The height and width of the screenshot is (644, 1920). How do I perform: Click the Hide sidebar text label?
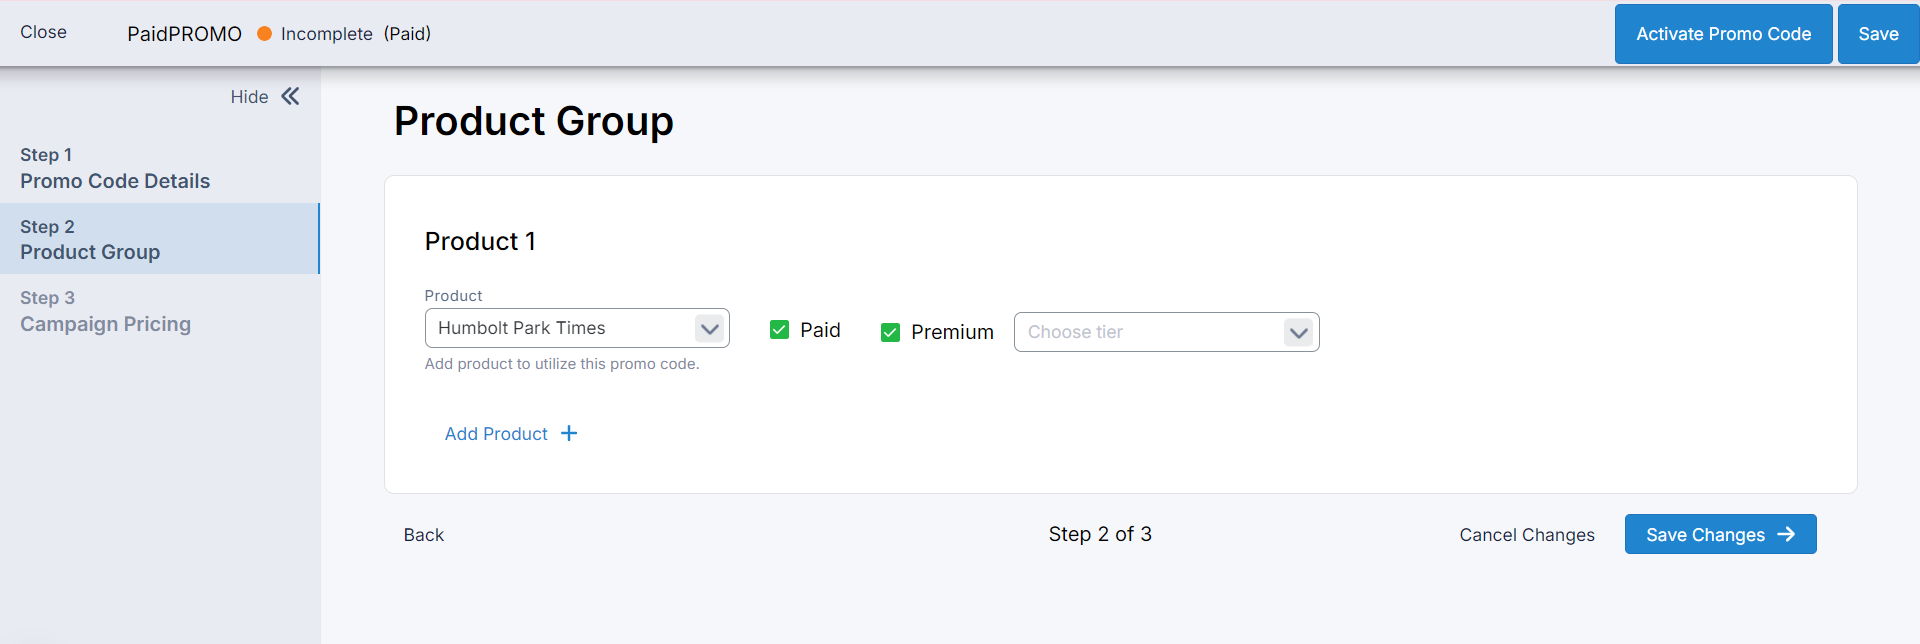click(x=249, y=97)
